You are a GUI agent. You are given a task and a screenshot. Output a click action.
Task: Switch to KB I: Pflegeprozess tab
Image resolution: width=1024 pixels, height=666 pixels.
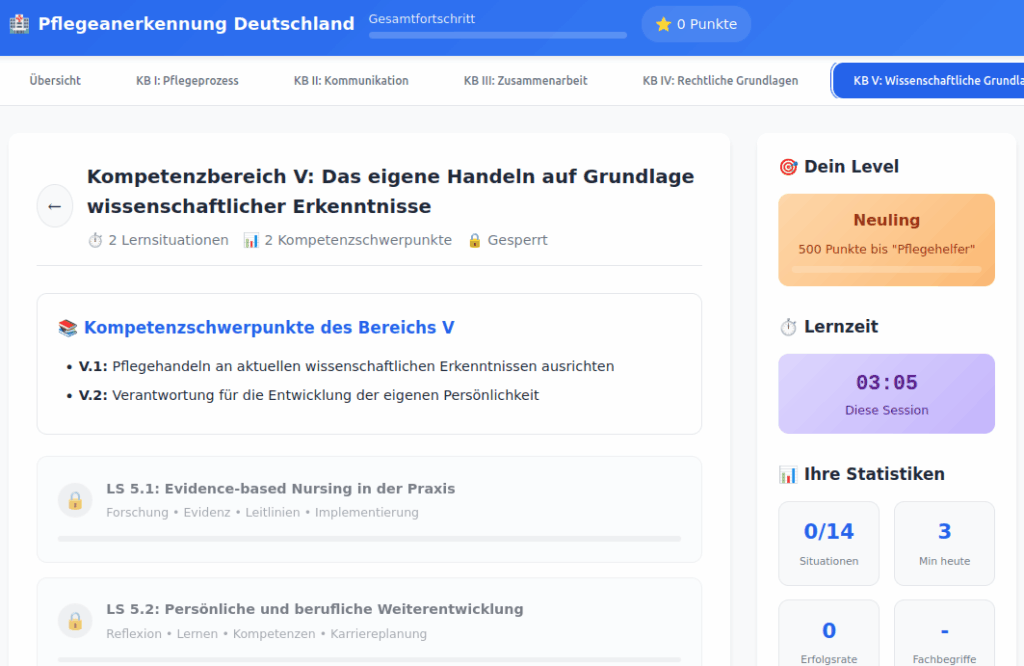[x=187, y=81]
